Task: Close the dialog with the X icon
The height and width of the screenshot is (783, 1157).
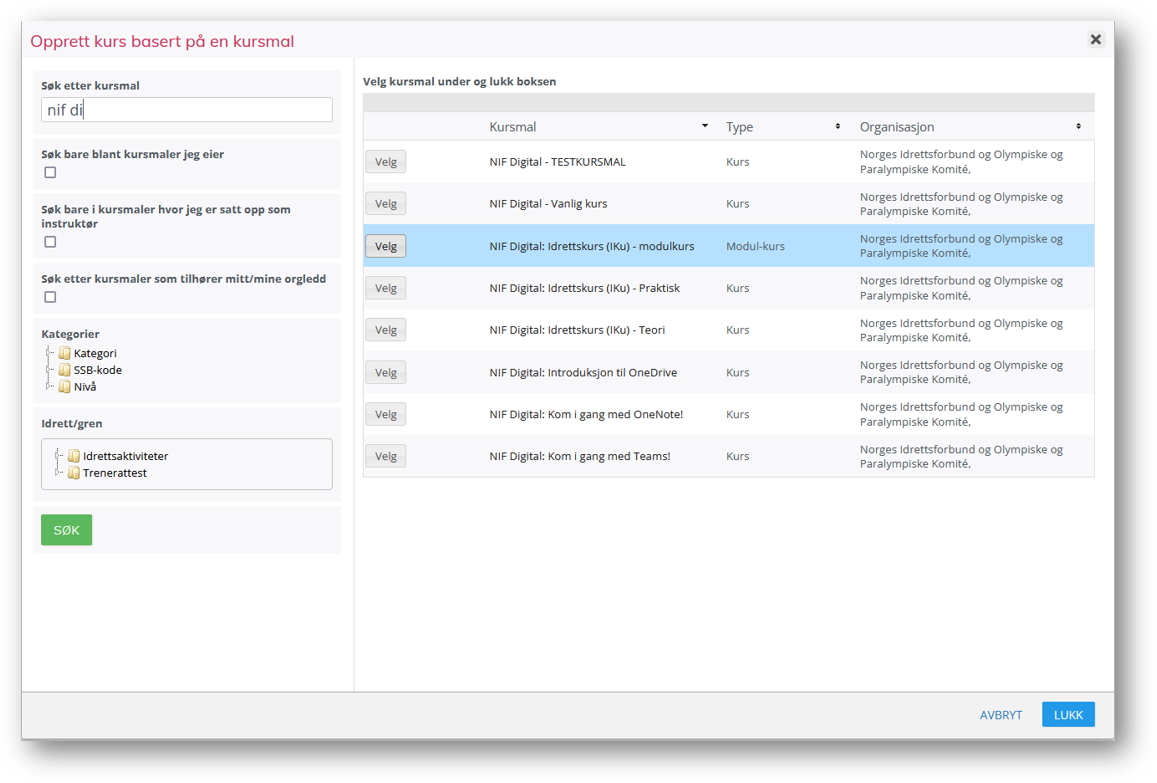Action: pyautogui.click(x=1096, y=39)
